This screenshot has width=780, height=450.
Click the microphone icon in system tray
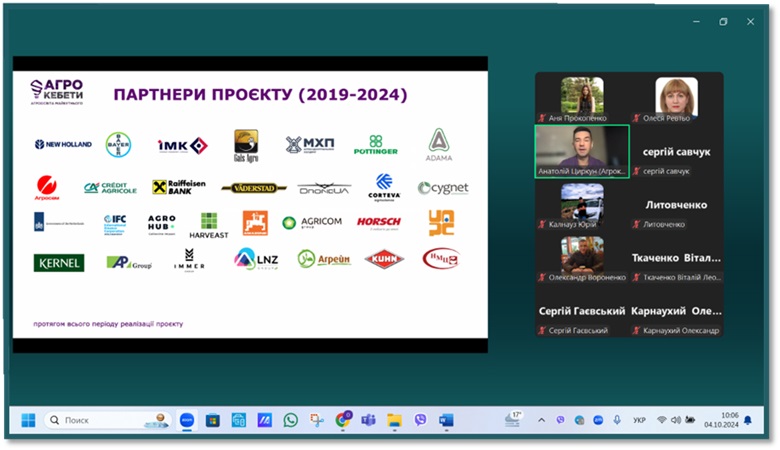tap(617, 420)
